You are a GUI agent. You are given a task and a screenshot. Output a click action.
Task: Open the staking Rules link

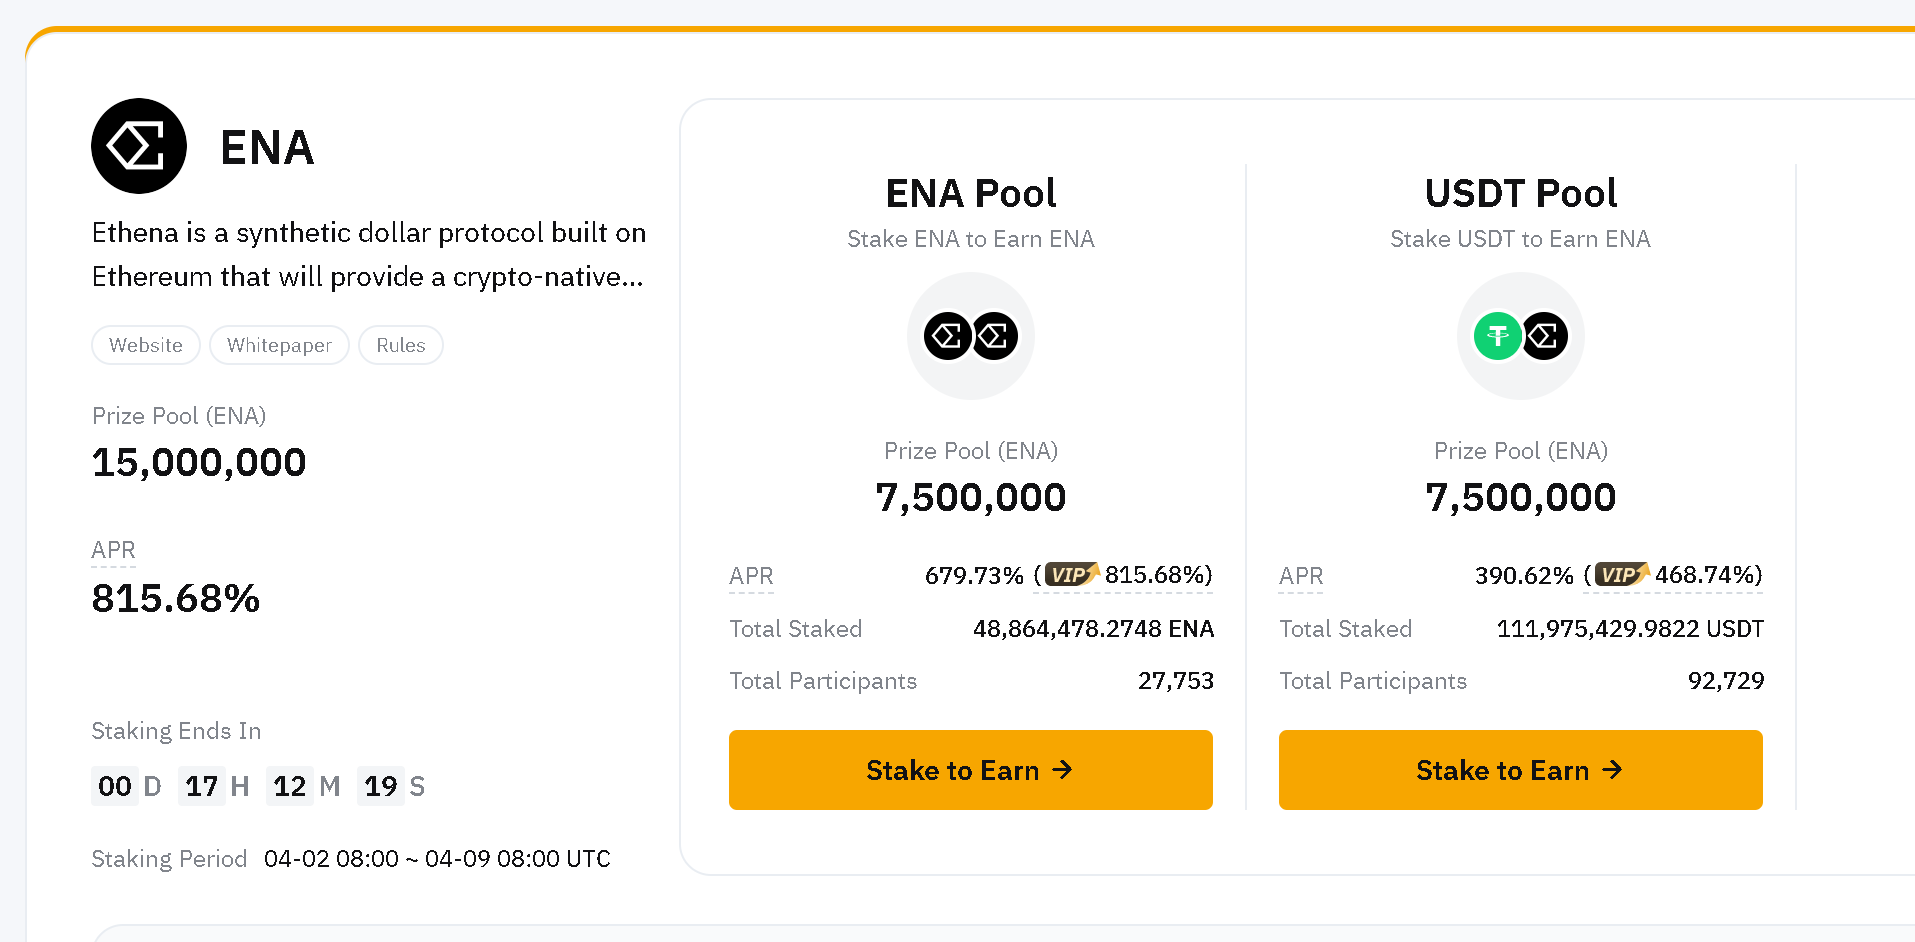coord(401,345)
